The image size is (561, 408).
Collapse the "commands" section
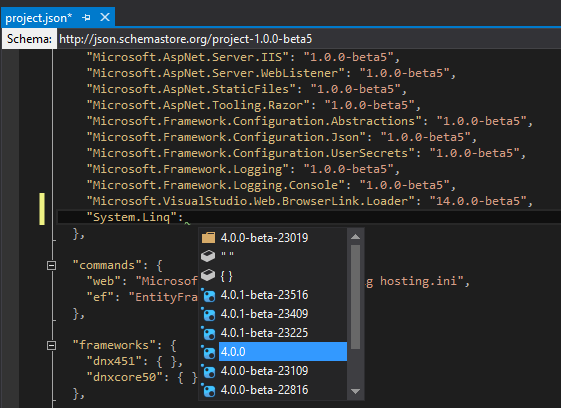point(52,266)
